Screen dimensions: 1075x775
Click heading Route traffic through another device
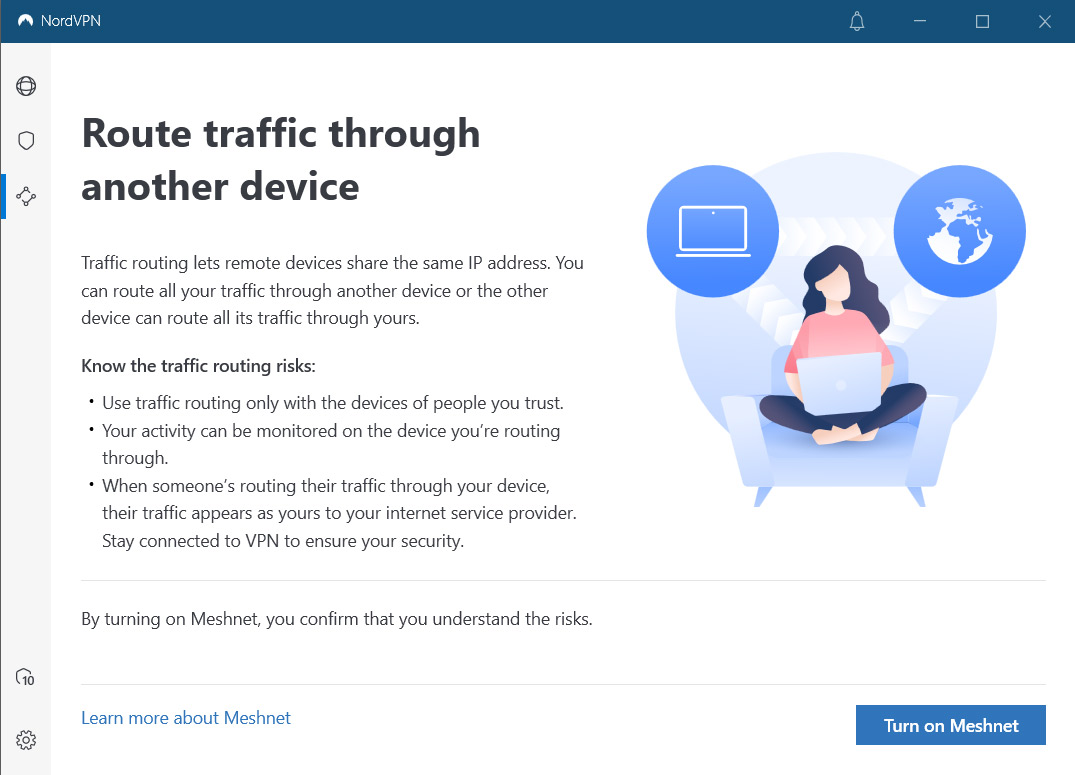pyautogui.click(x=281, y=160)
